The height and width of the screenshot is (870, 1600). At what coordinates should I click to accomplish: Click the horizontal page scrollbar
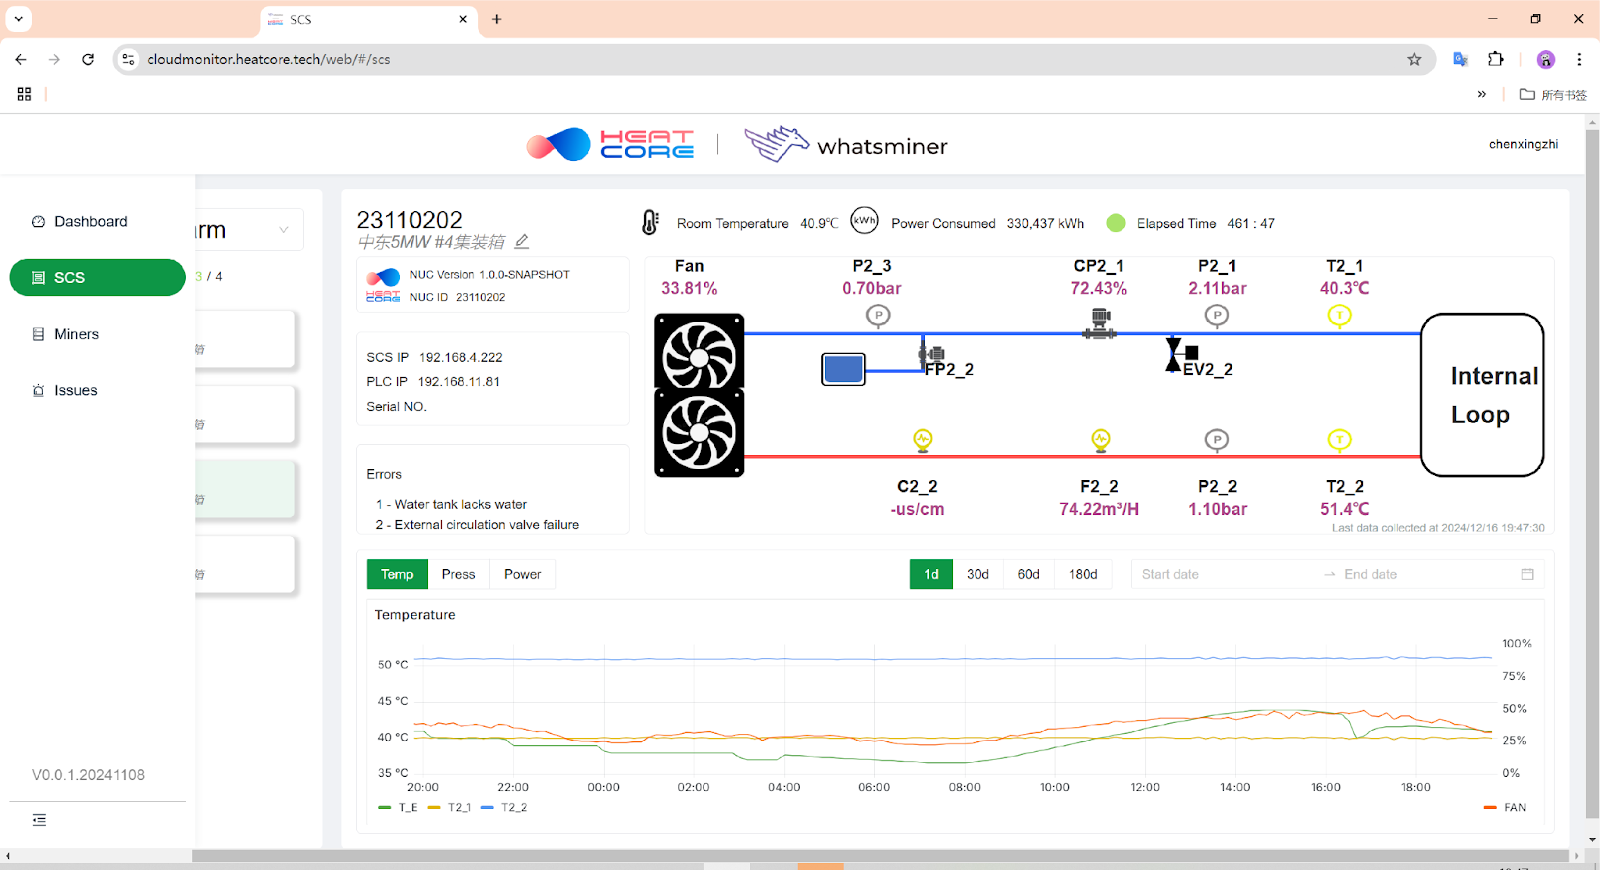(880, 856)
